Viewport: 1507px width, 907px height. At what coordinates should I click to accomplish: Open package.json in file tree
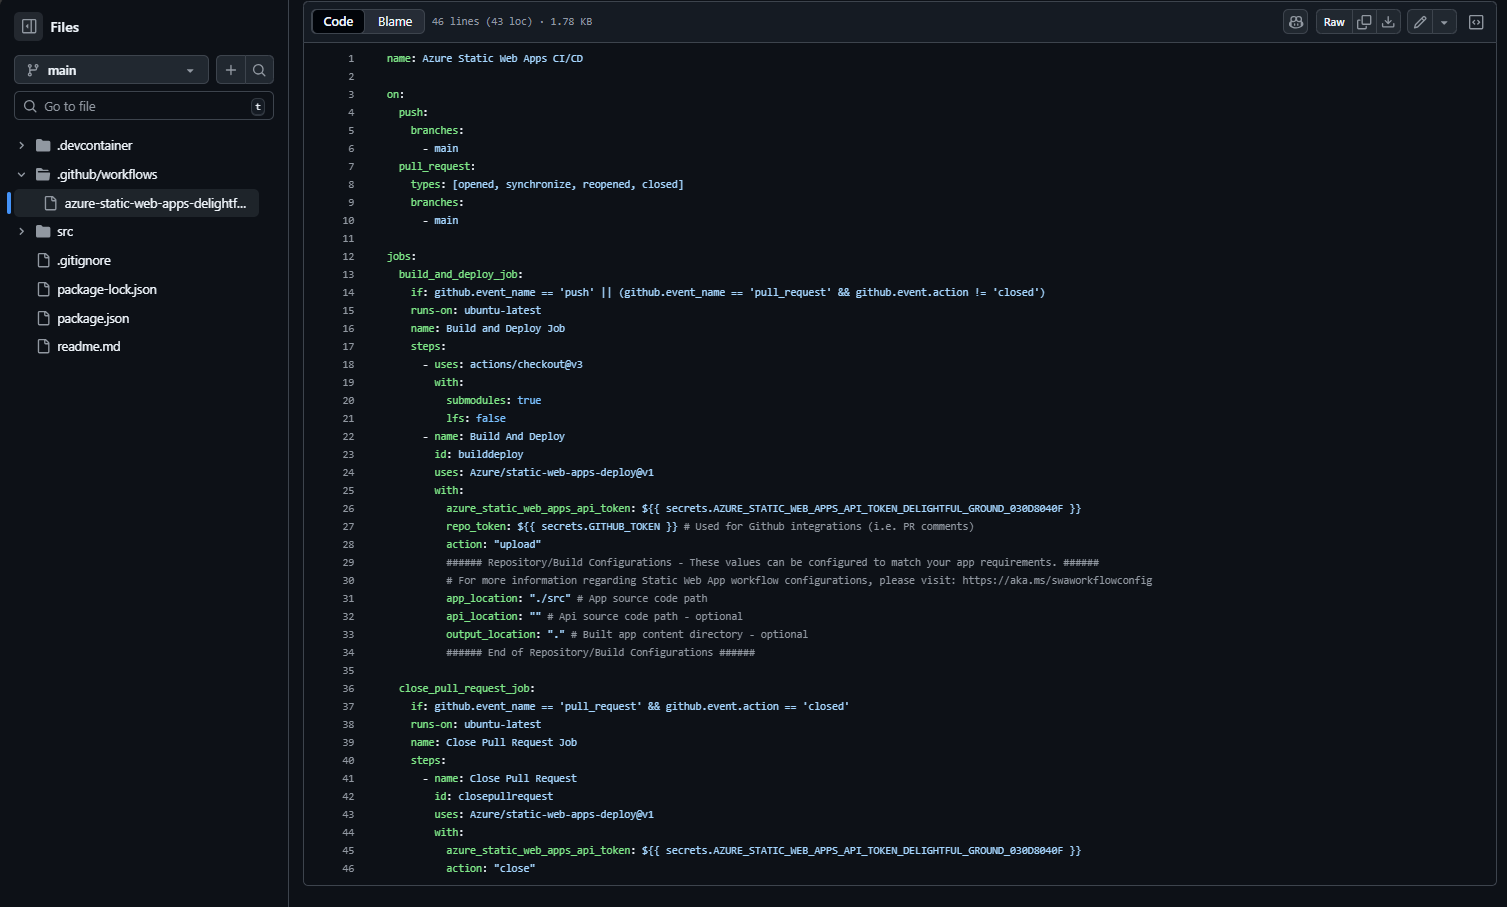[x=93, y=318]
